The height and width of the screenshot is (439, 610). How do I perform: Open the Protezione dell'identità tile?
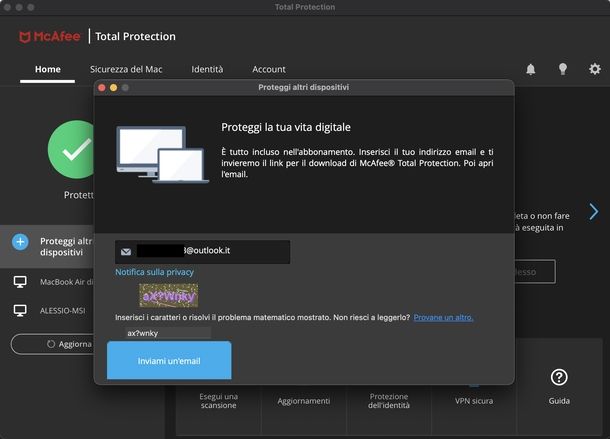click(389, 401)
